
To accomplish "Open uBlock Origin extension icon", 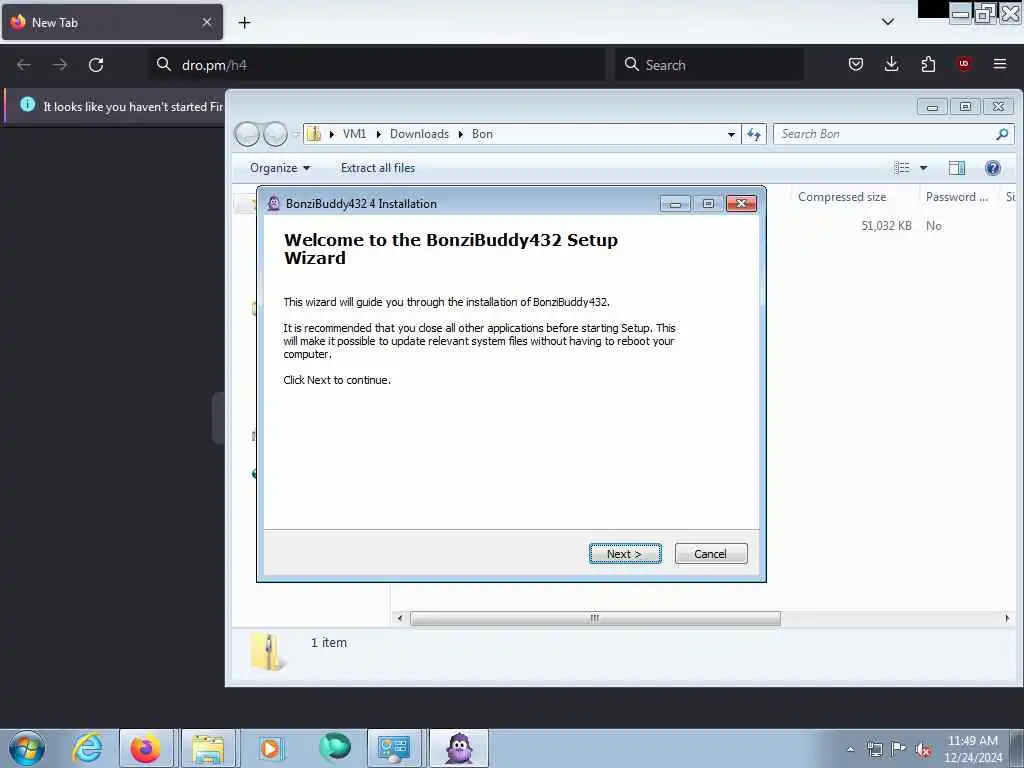I will point(964,64).
